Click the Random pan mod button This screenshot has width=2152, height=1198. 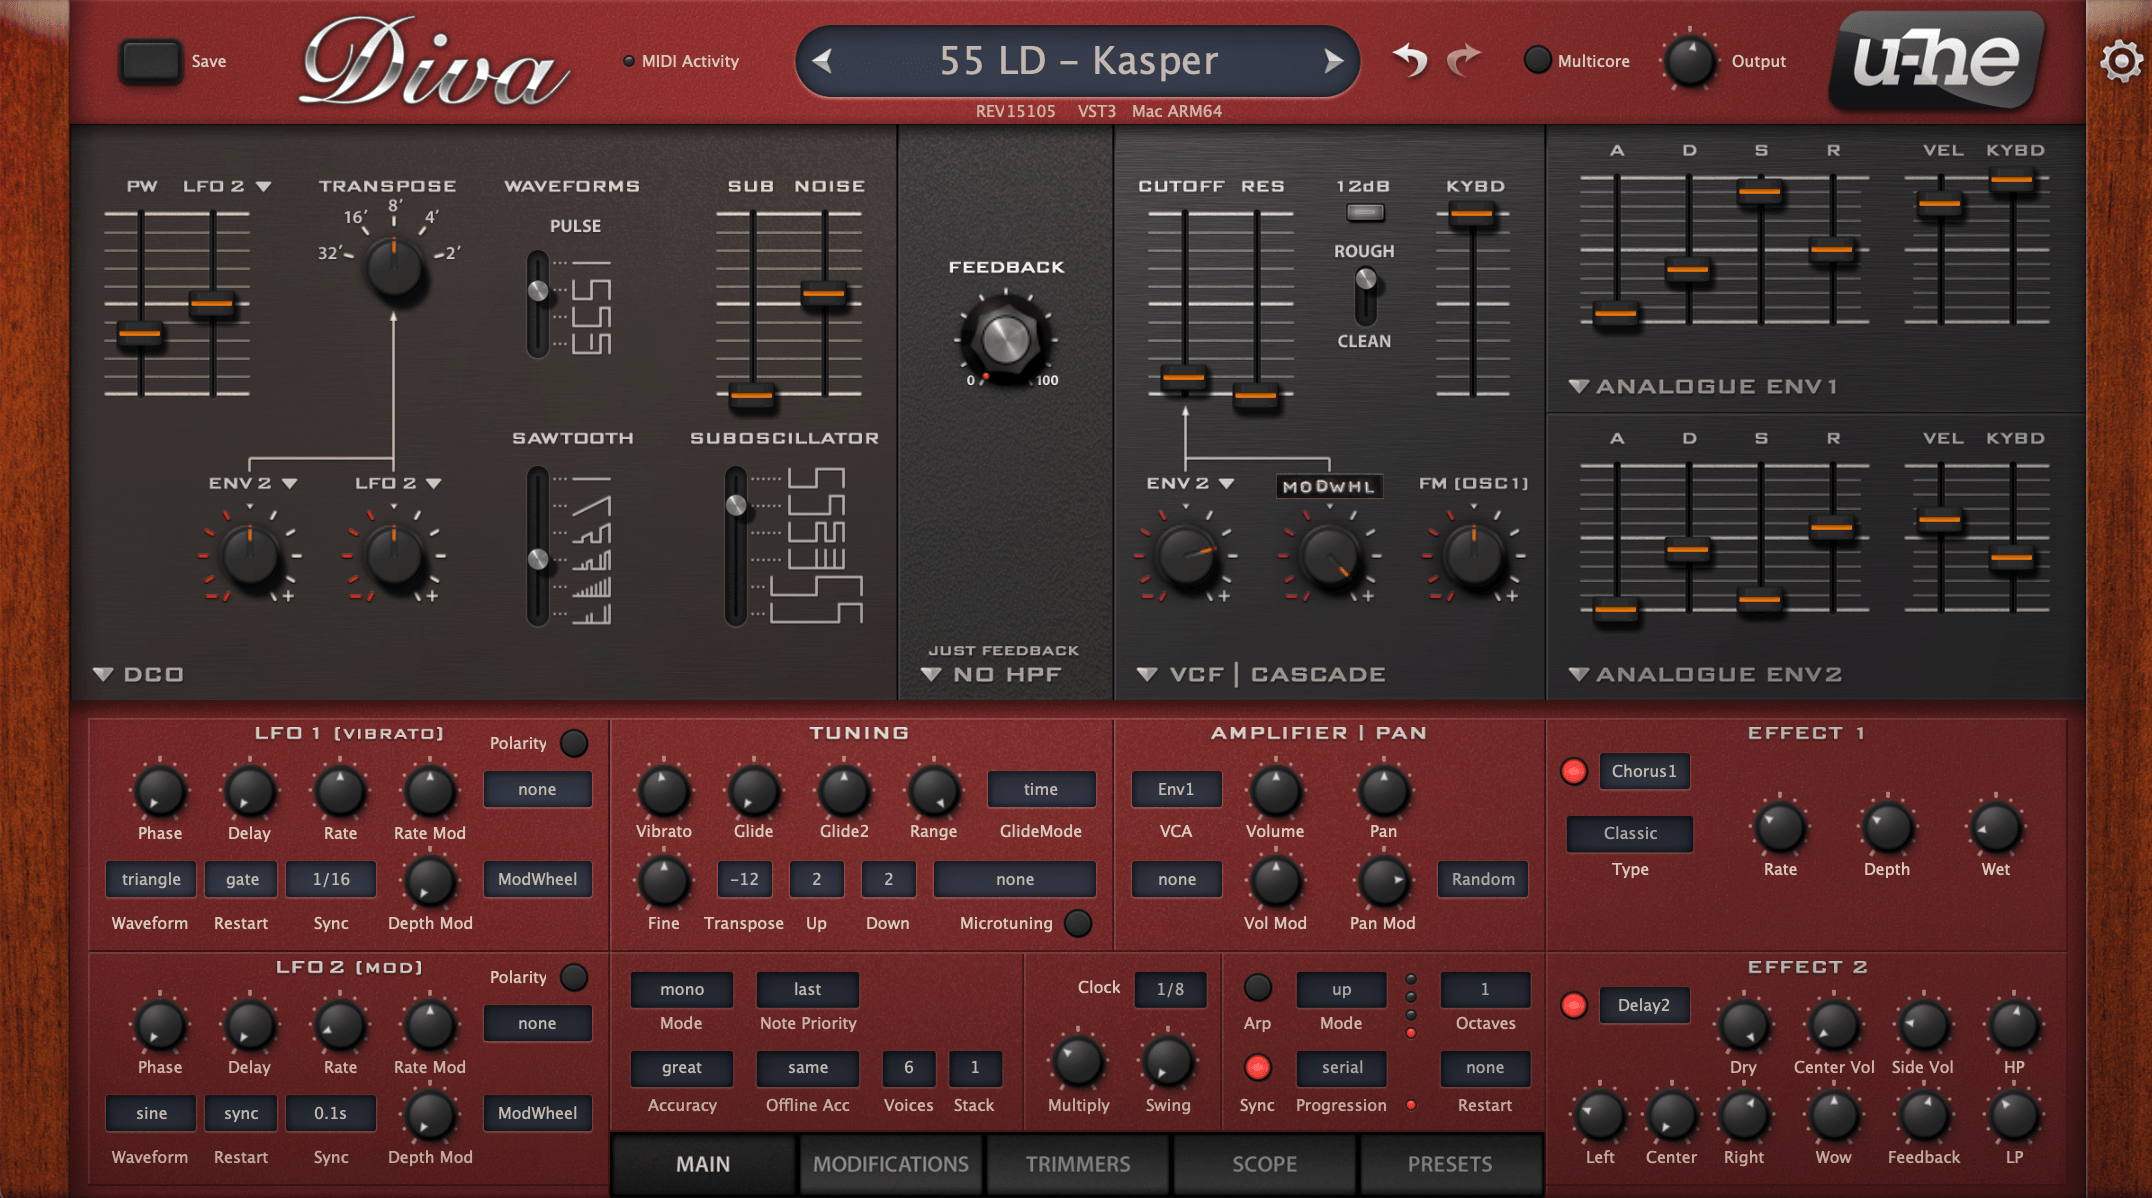(1483, 879)
